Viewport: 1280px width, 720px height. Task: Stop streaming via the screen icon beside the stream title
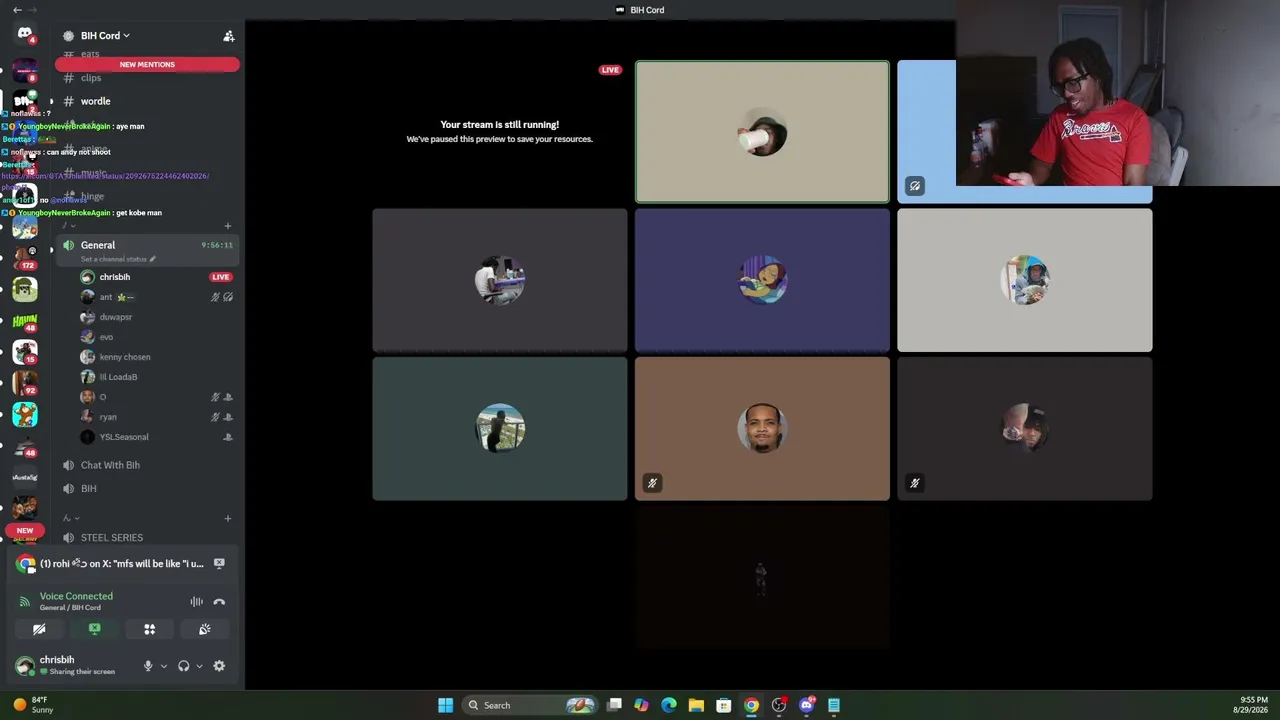[219, 564]
